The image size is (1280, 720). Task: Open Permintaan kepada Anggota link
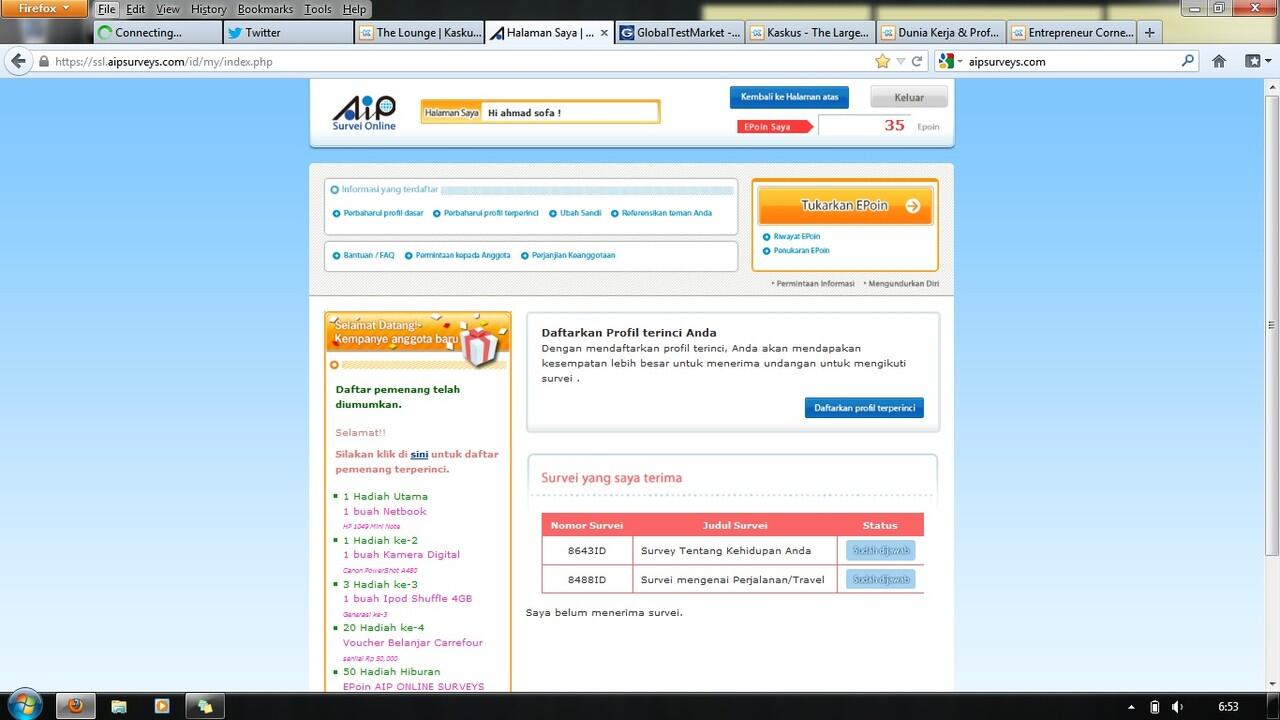point(463,255)
